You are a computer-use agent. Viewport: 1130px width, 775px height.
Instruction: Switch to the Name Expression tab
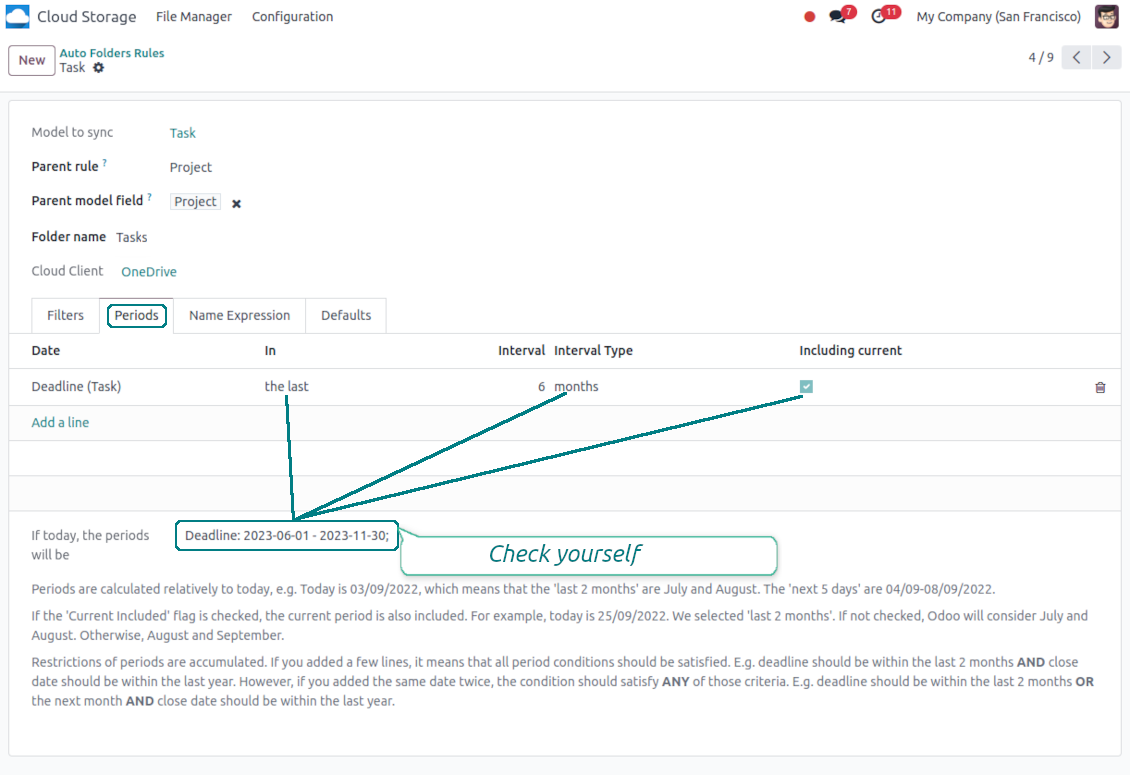pos(239,315)
